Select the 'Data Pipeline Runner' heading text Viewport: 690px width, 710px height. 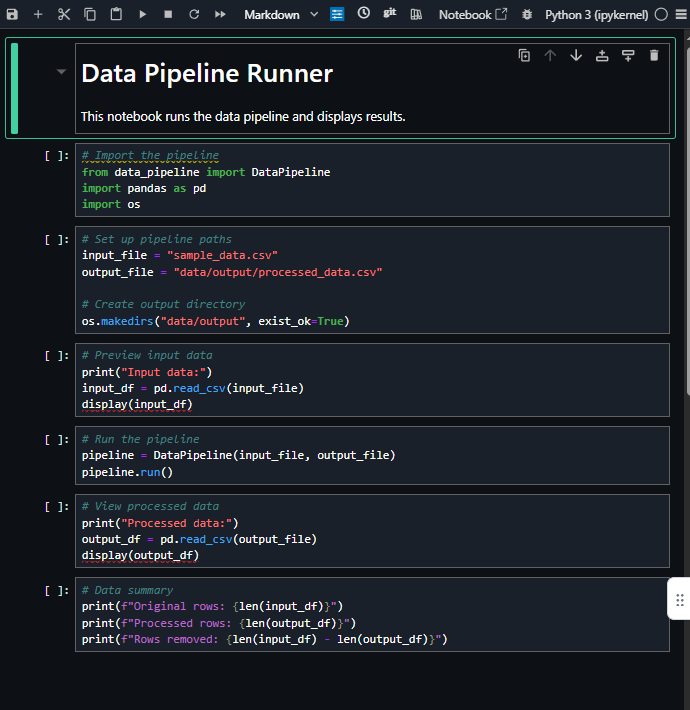pos(207,73)
